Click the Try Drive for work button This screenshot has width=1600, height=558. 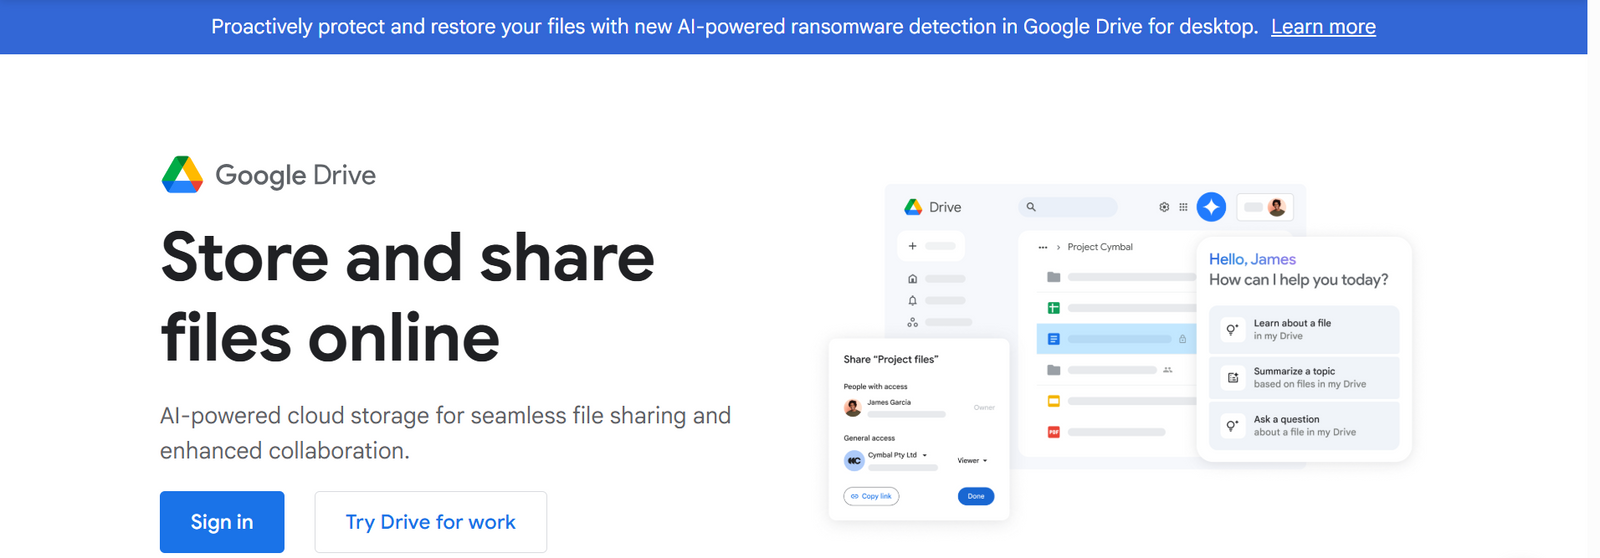(x=430, y=522)
